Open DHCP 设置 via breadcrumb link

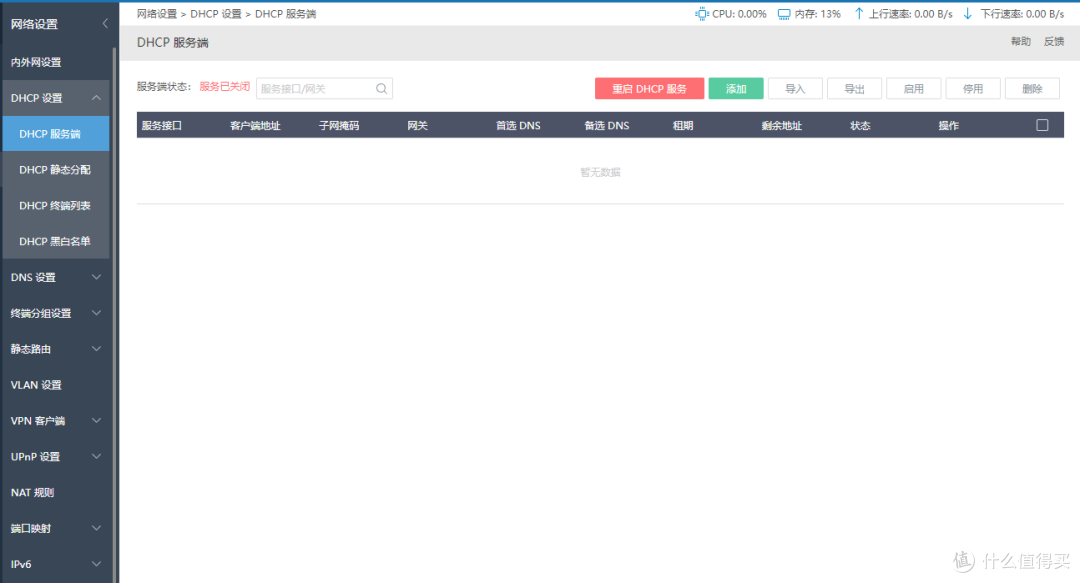(218, 13)
